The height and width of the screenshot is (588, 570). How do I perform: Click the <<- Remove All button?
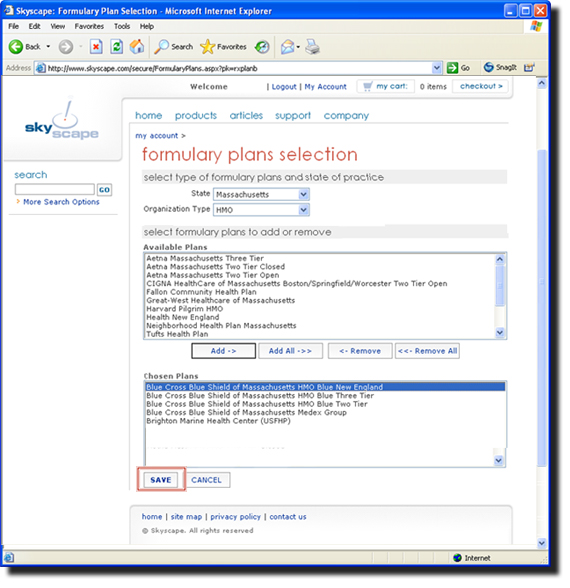click(427, 351)
